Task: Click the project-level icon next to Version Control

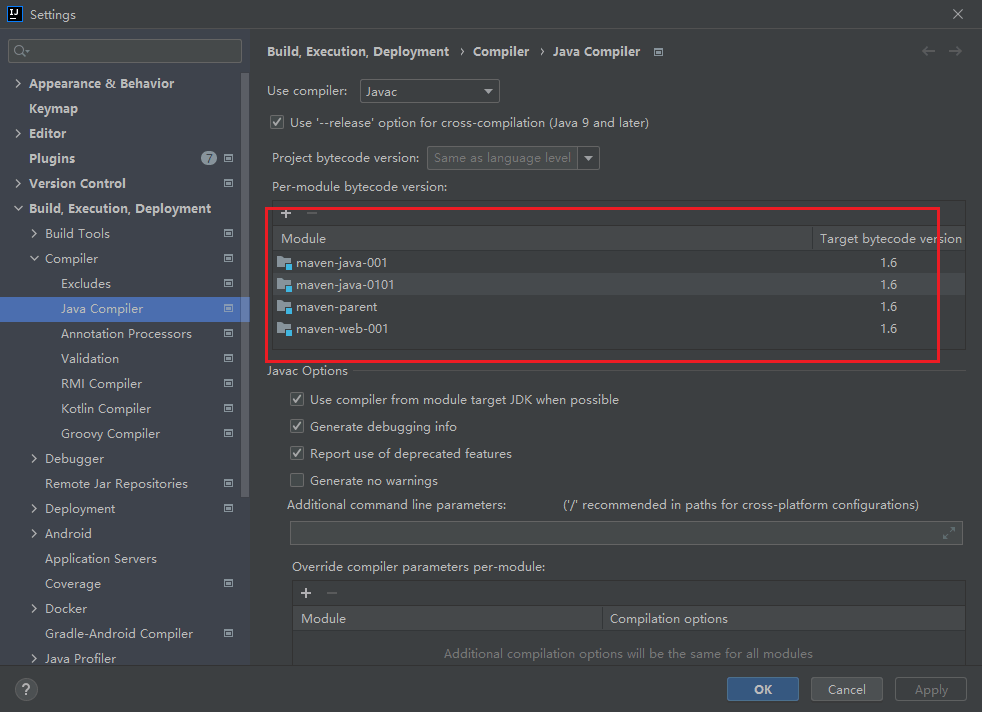Action: point(229,183)
